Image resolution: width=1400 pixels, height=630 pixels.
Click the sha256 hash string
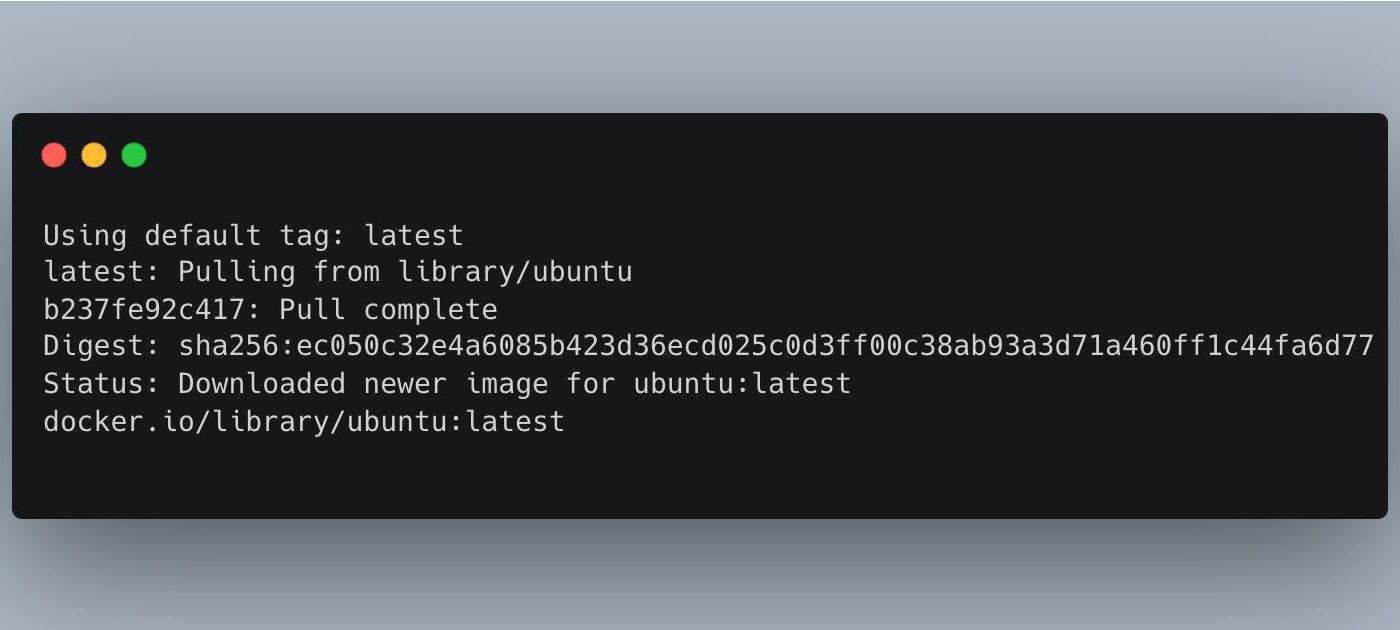click(776, 346)
